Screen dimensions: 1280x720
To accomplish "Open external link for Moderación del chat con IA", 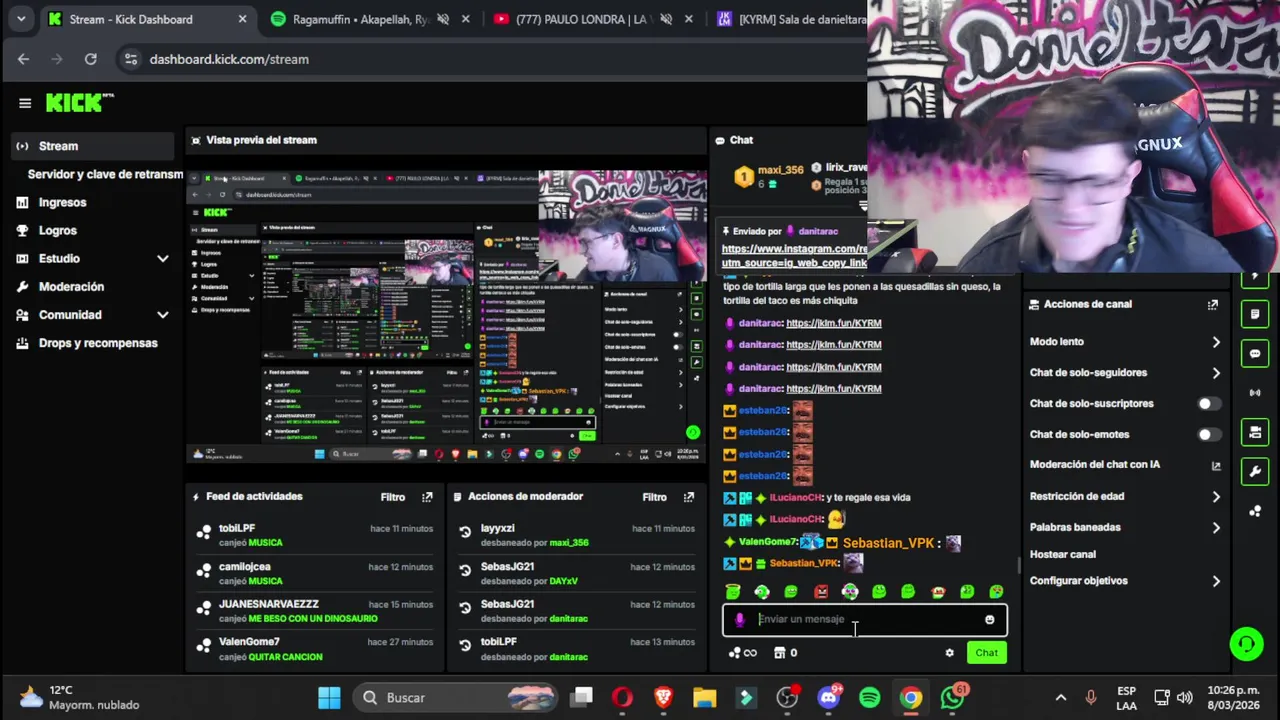I will coord(1216,465).
